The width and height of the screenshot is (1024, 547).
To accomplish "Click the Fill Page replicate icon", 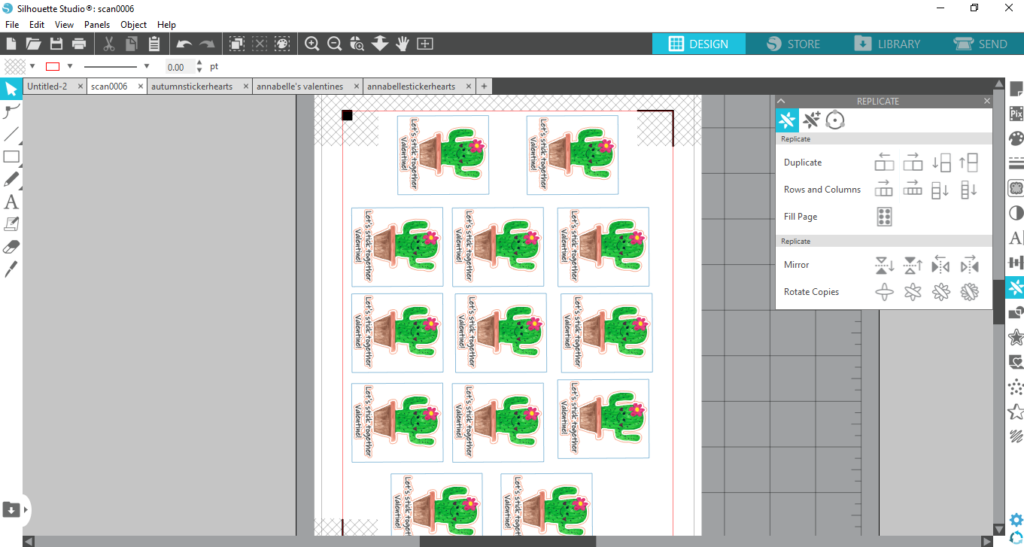I will click(x=884, y=216).
